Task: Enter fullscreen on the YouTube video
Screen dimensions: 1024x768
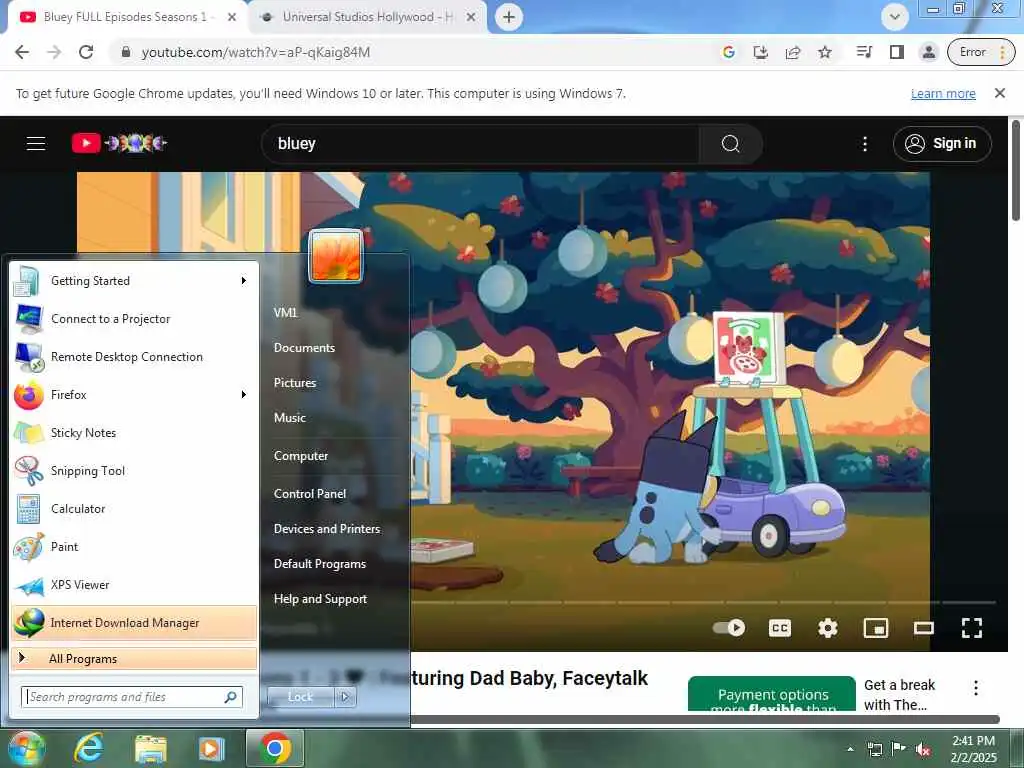Action: point(972,628)
